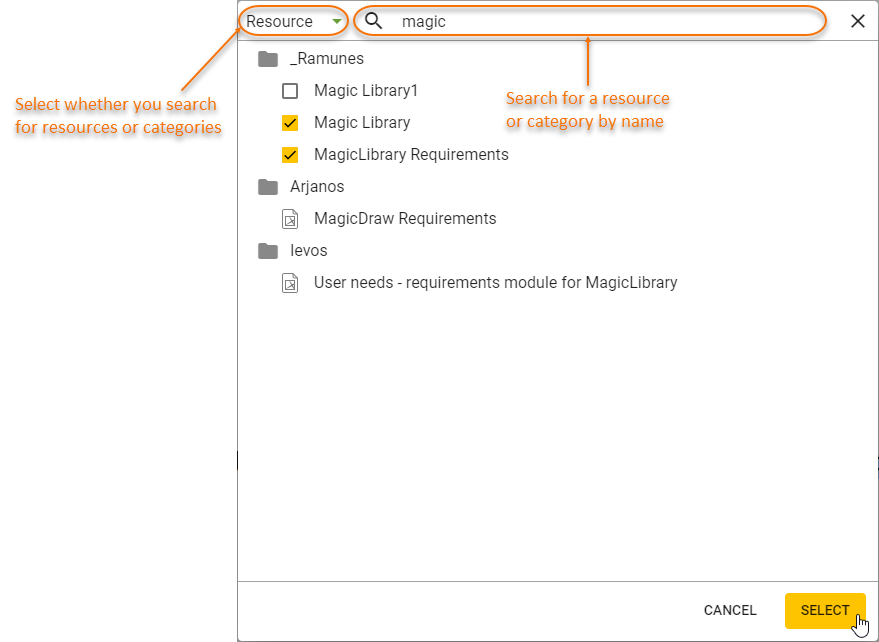Click the MagicLibrary Requirements resource name
879x642 pixels.
click(x=411, y=155)
